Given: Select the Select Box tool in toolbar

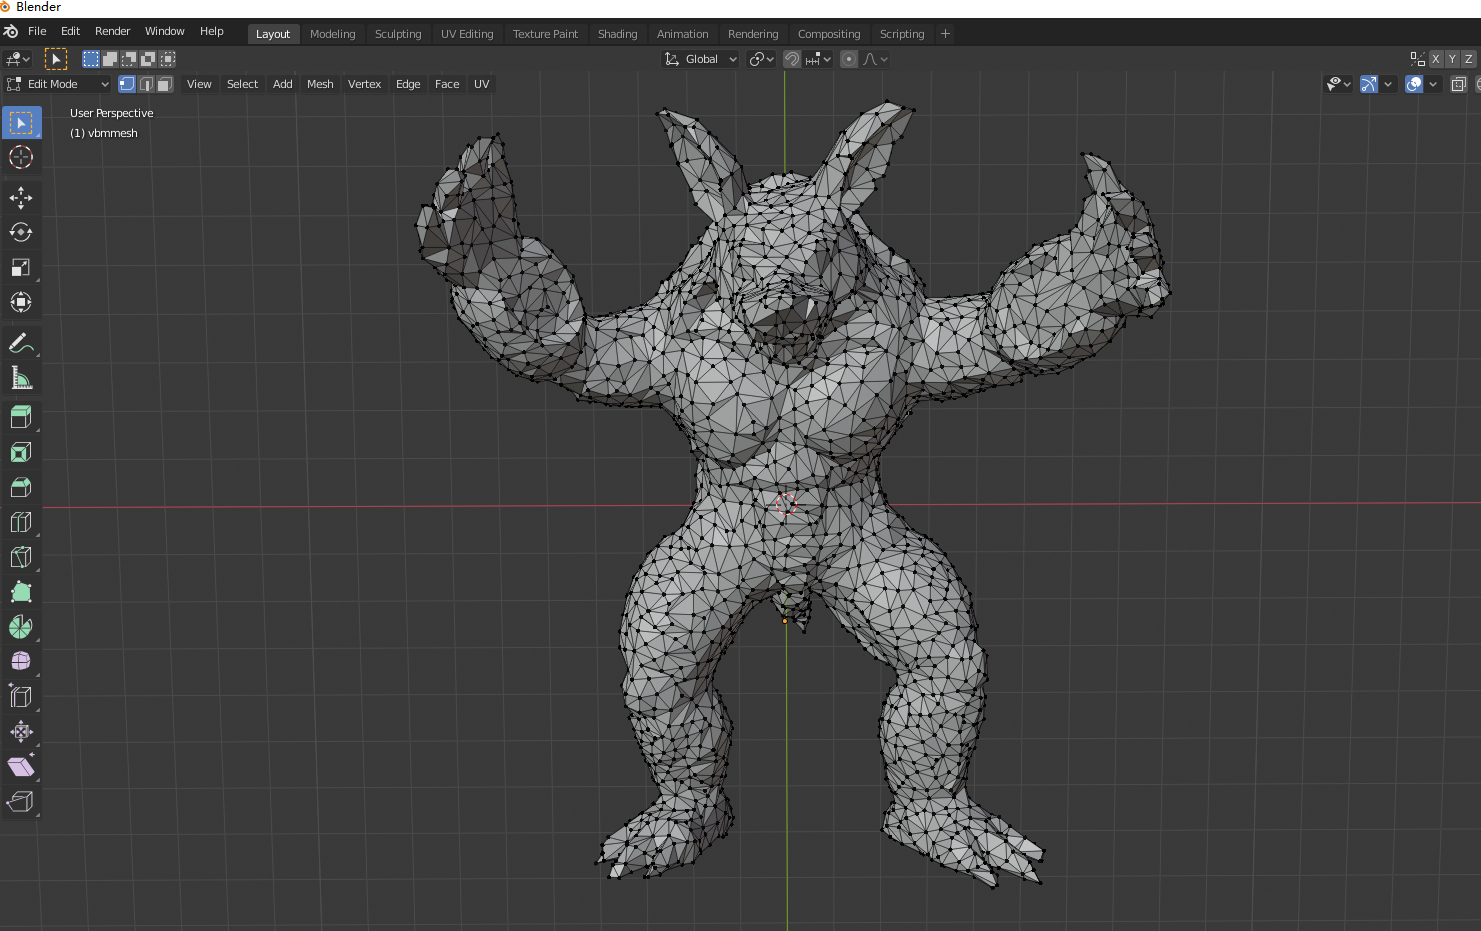Looking at the screenshot, I should 21,123.
